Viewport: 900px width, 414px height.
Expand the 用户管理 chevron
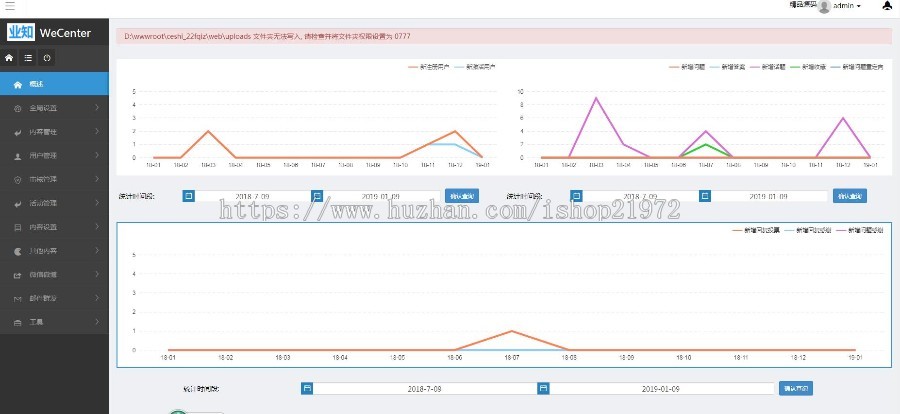pyautogui.click(x=97, y=156)
